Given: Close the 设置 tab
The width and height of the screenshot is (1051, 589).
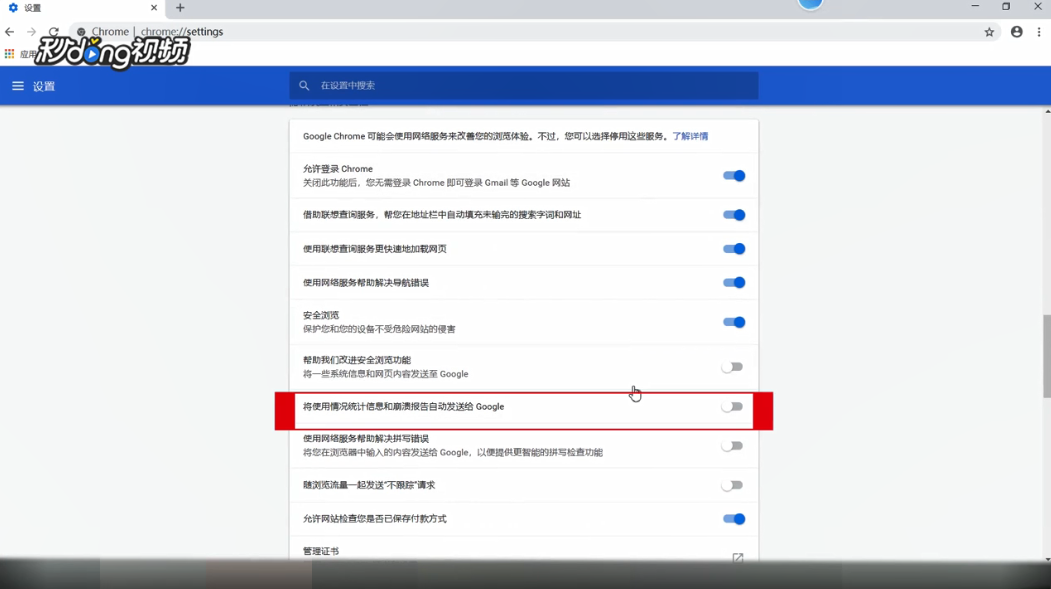Looking at the screenshot, I should point(153,8).
